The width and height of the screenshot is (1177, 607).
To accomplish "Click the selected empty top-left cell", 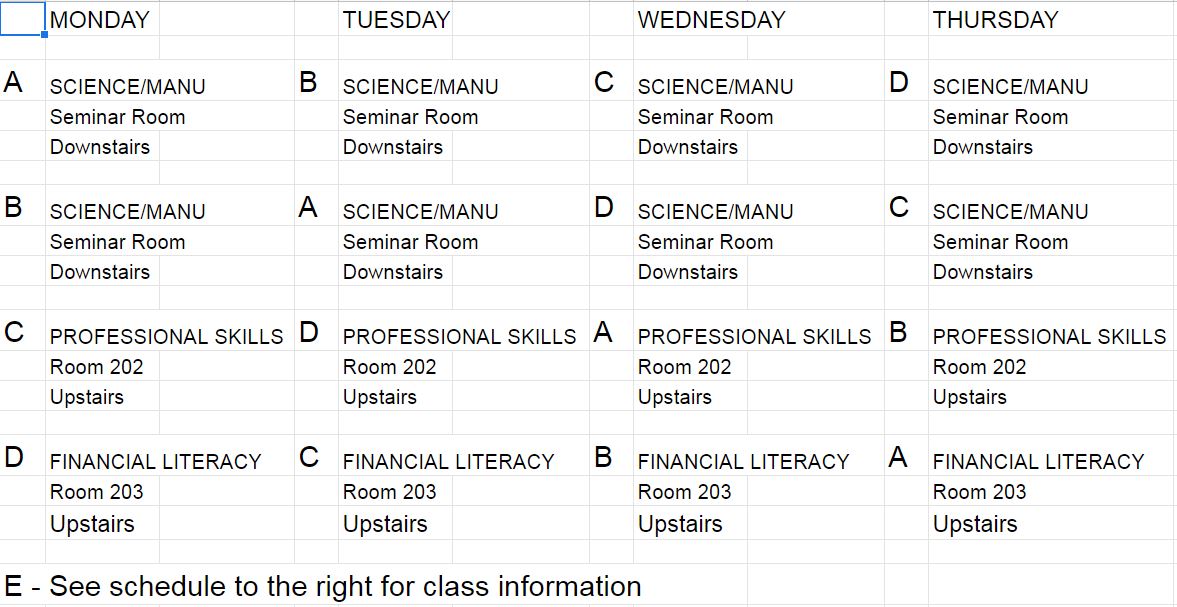I will 23,19.
